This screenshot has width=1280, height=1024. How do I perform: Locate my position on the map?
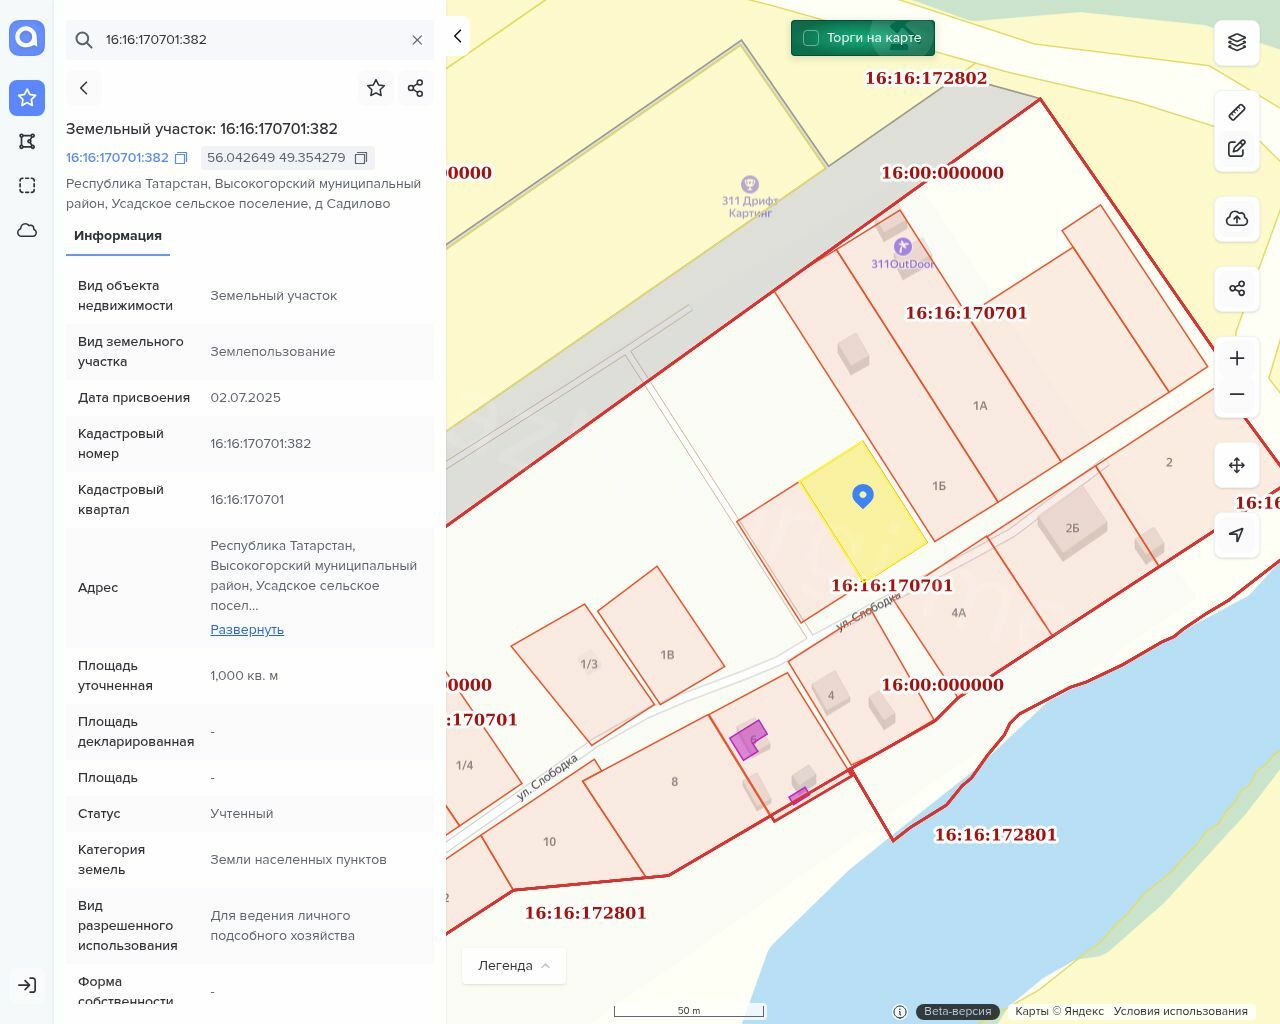coord(1237,535)
